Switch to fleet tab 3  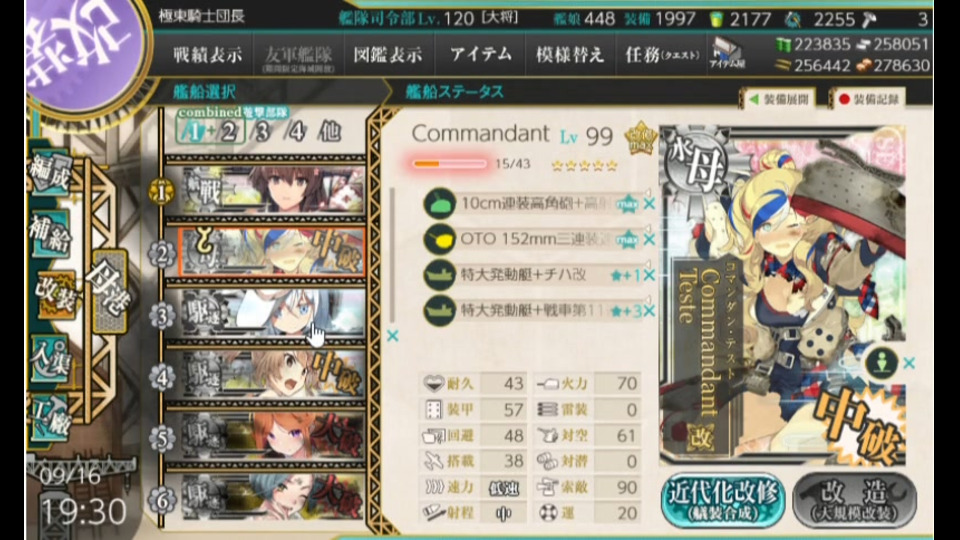(263, 132)
